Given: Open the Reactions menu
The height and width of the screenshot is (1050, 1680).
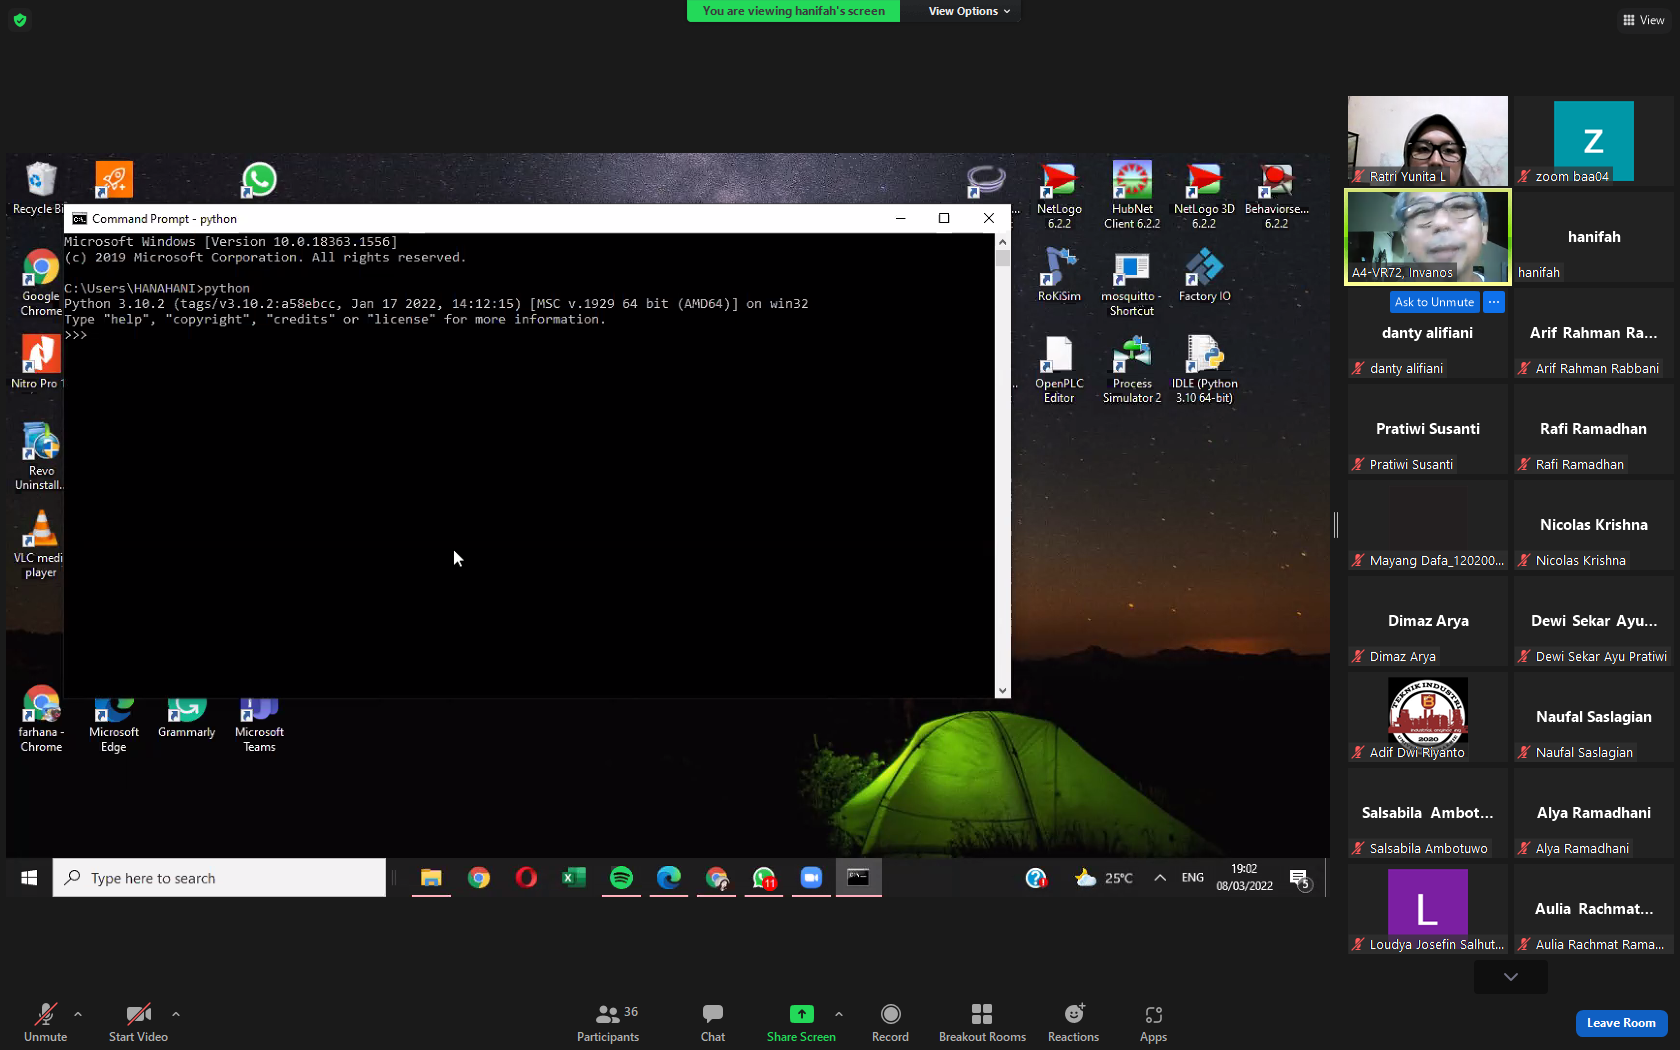Looking at the screenshot, I should tap(1073, 1023).
